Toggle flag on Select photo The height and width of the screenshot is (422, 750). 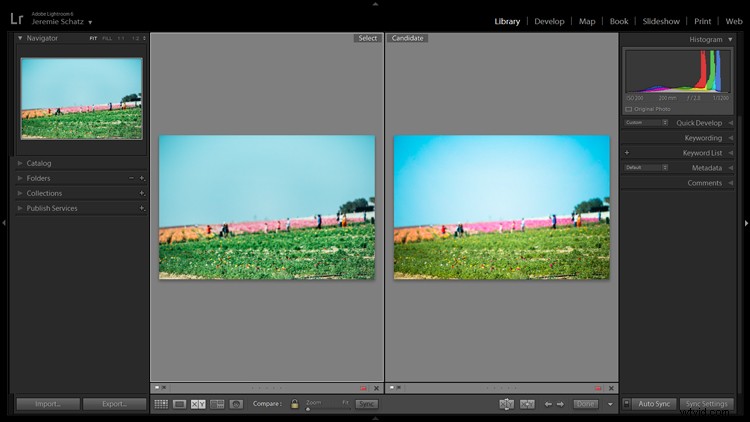coord(157,388)
